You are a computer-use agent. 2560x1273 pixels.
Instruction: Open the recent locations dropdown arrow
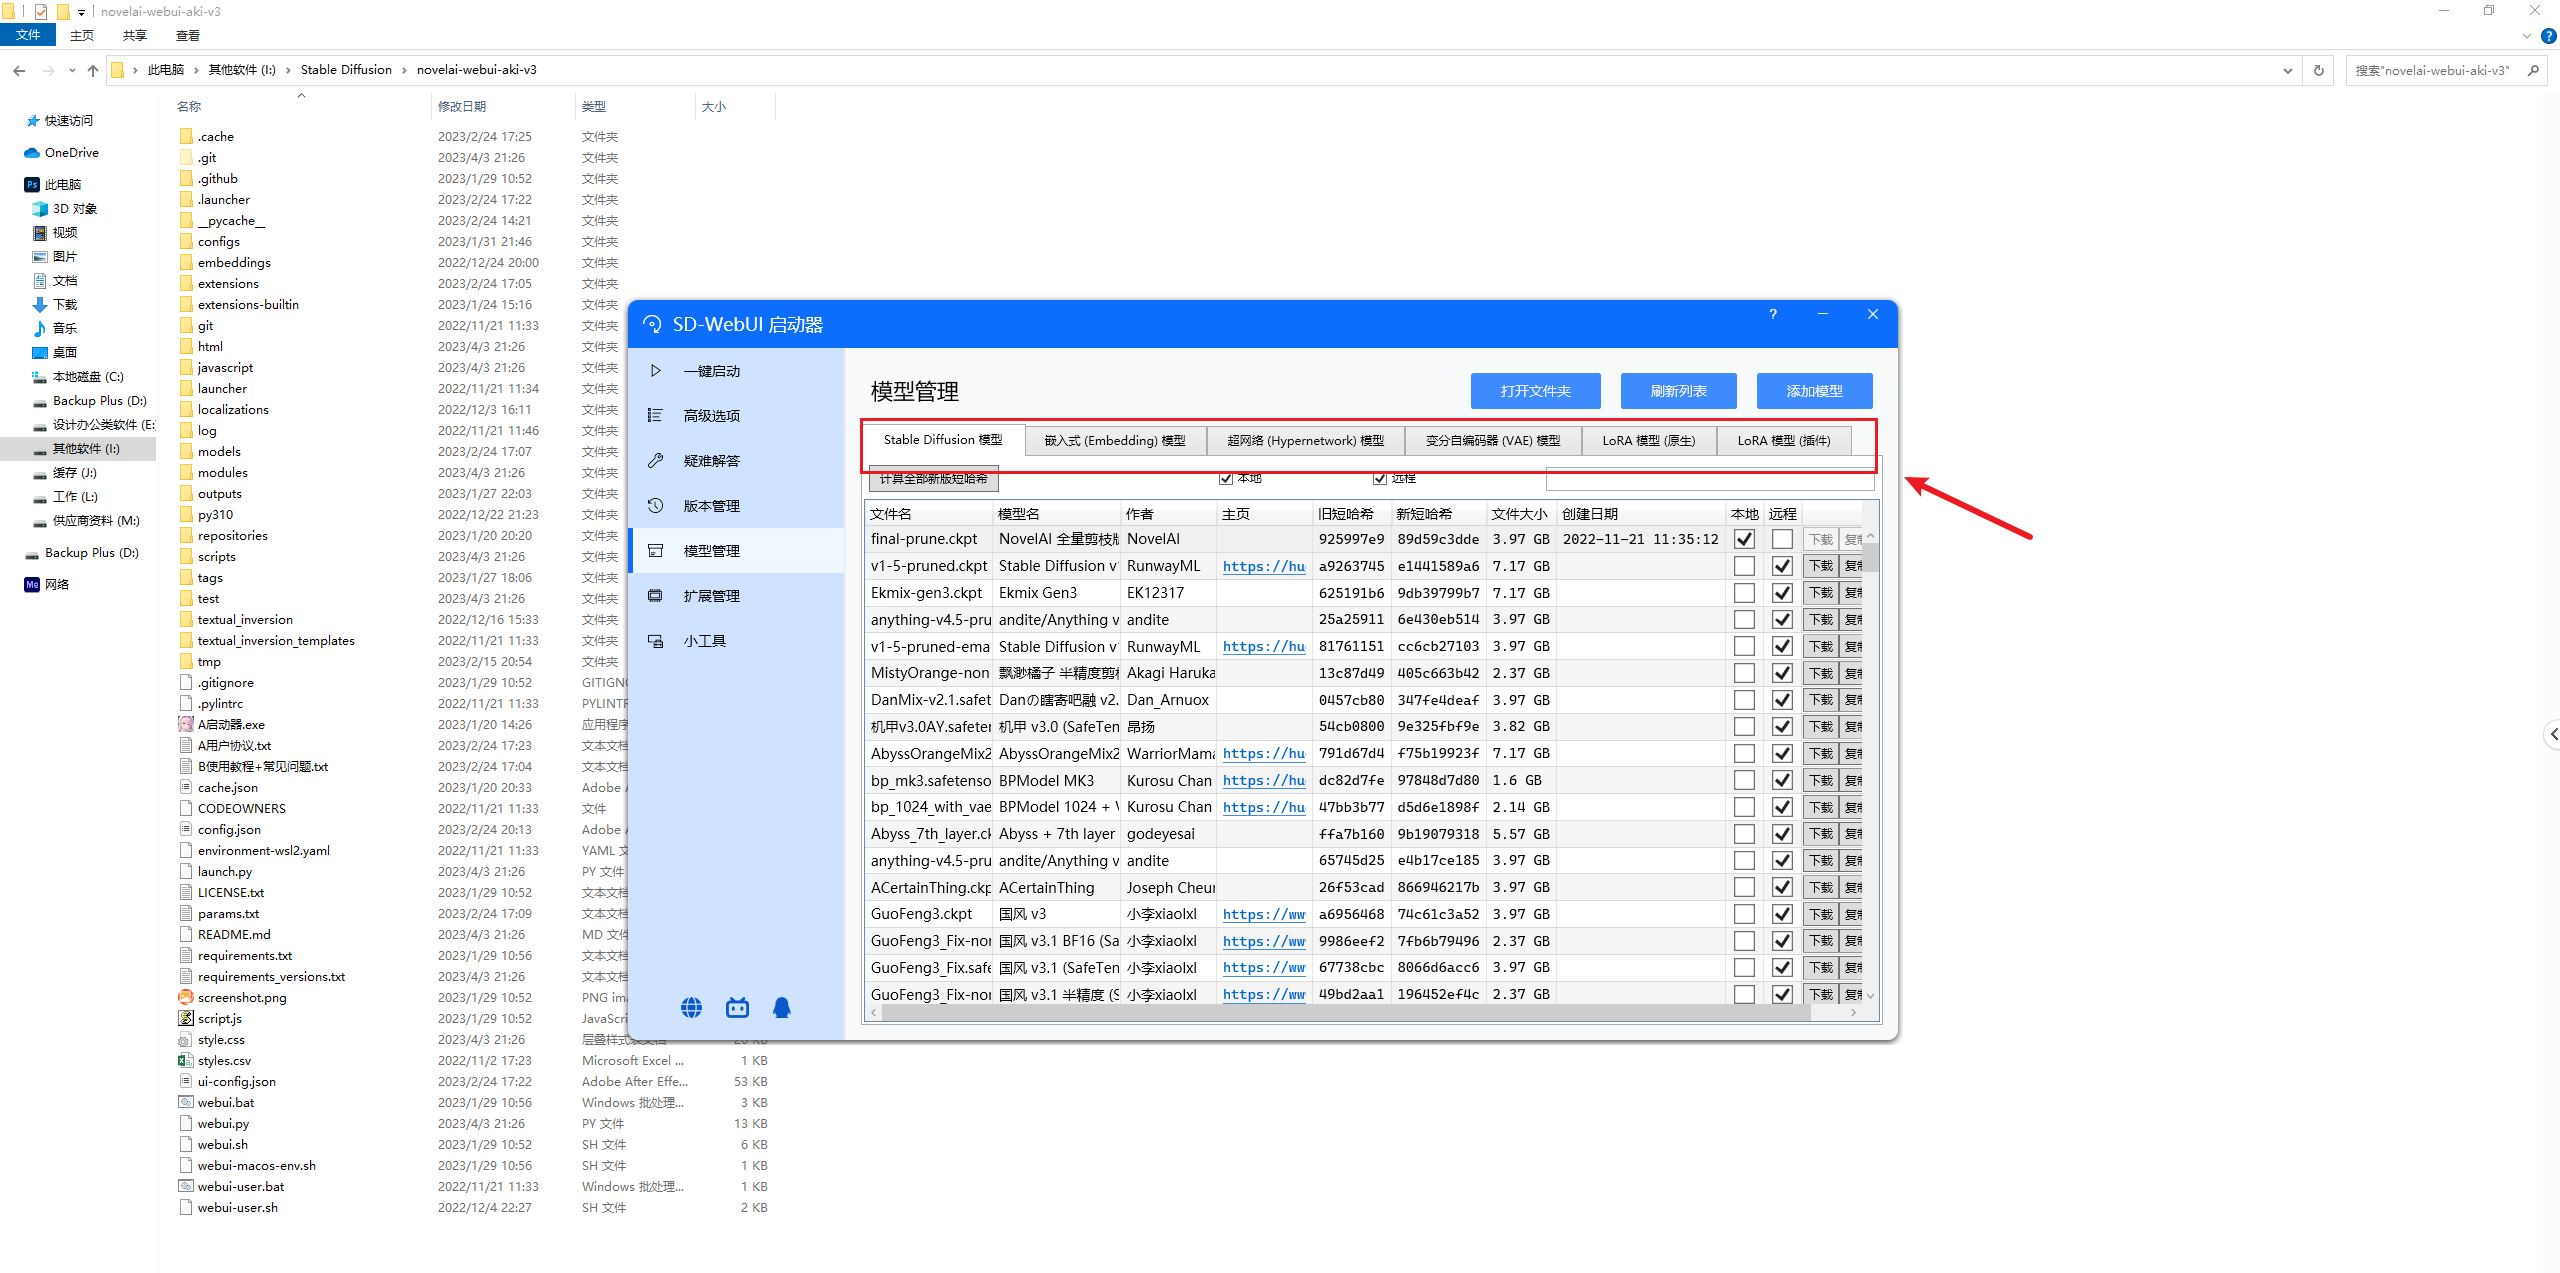point(72,70)
